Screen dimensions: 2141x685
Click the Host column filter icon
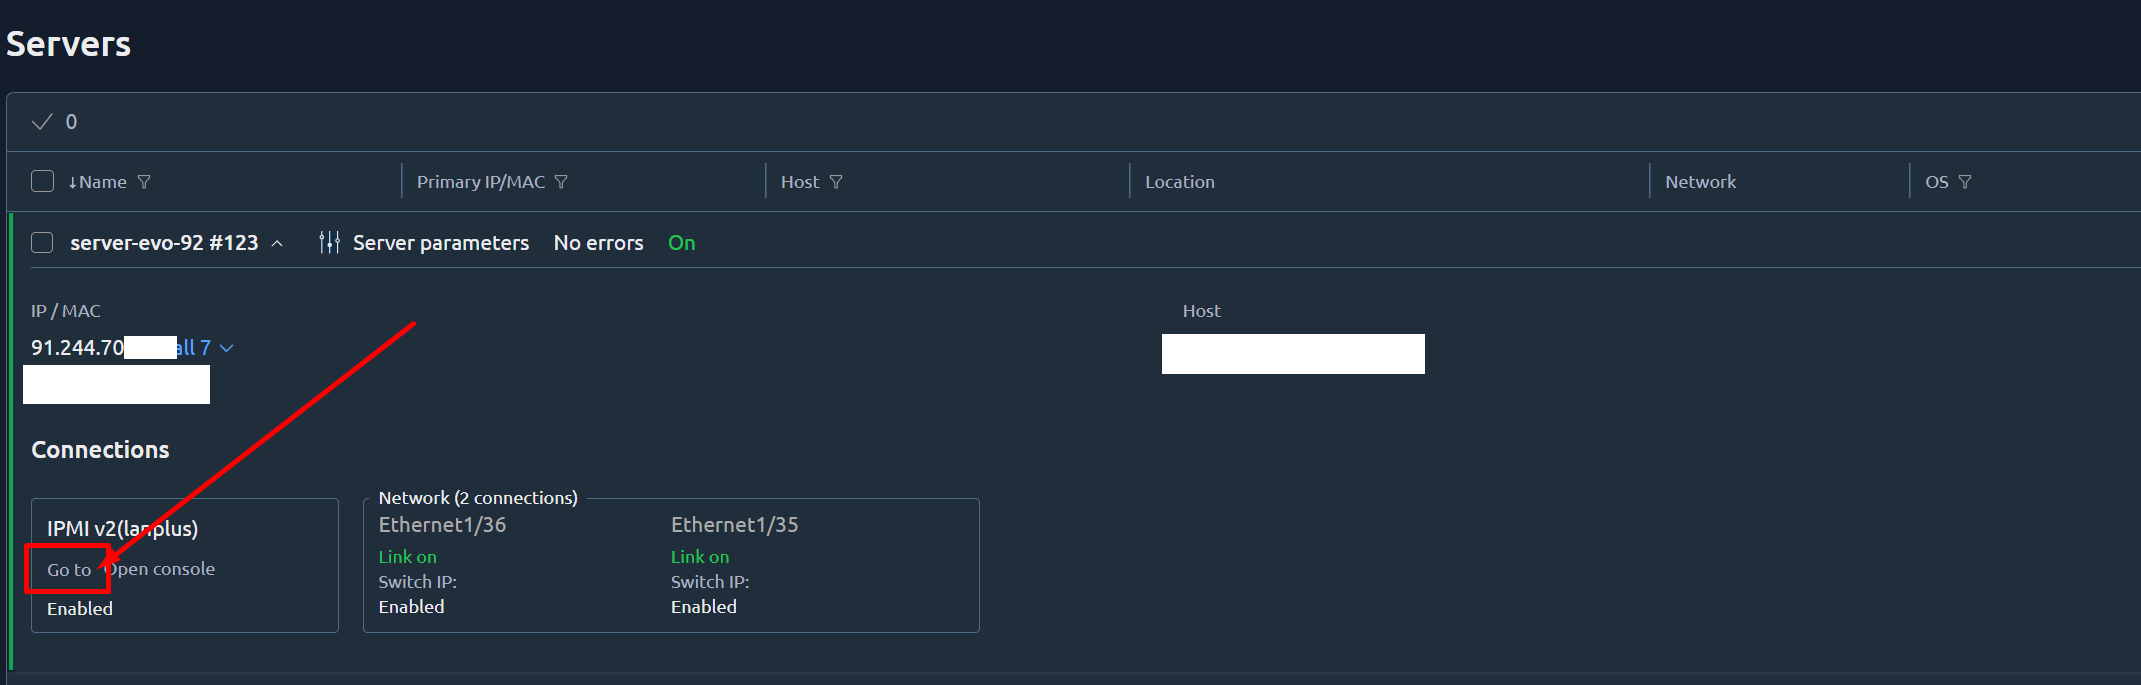(836, 182)
